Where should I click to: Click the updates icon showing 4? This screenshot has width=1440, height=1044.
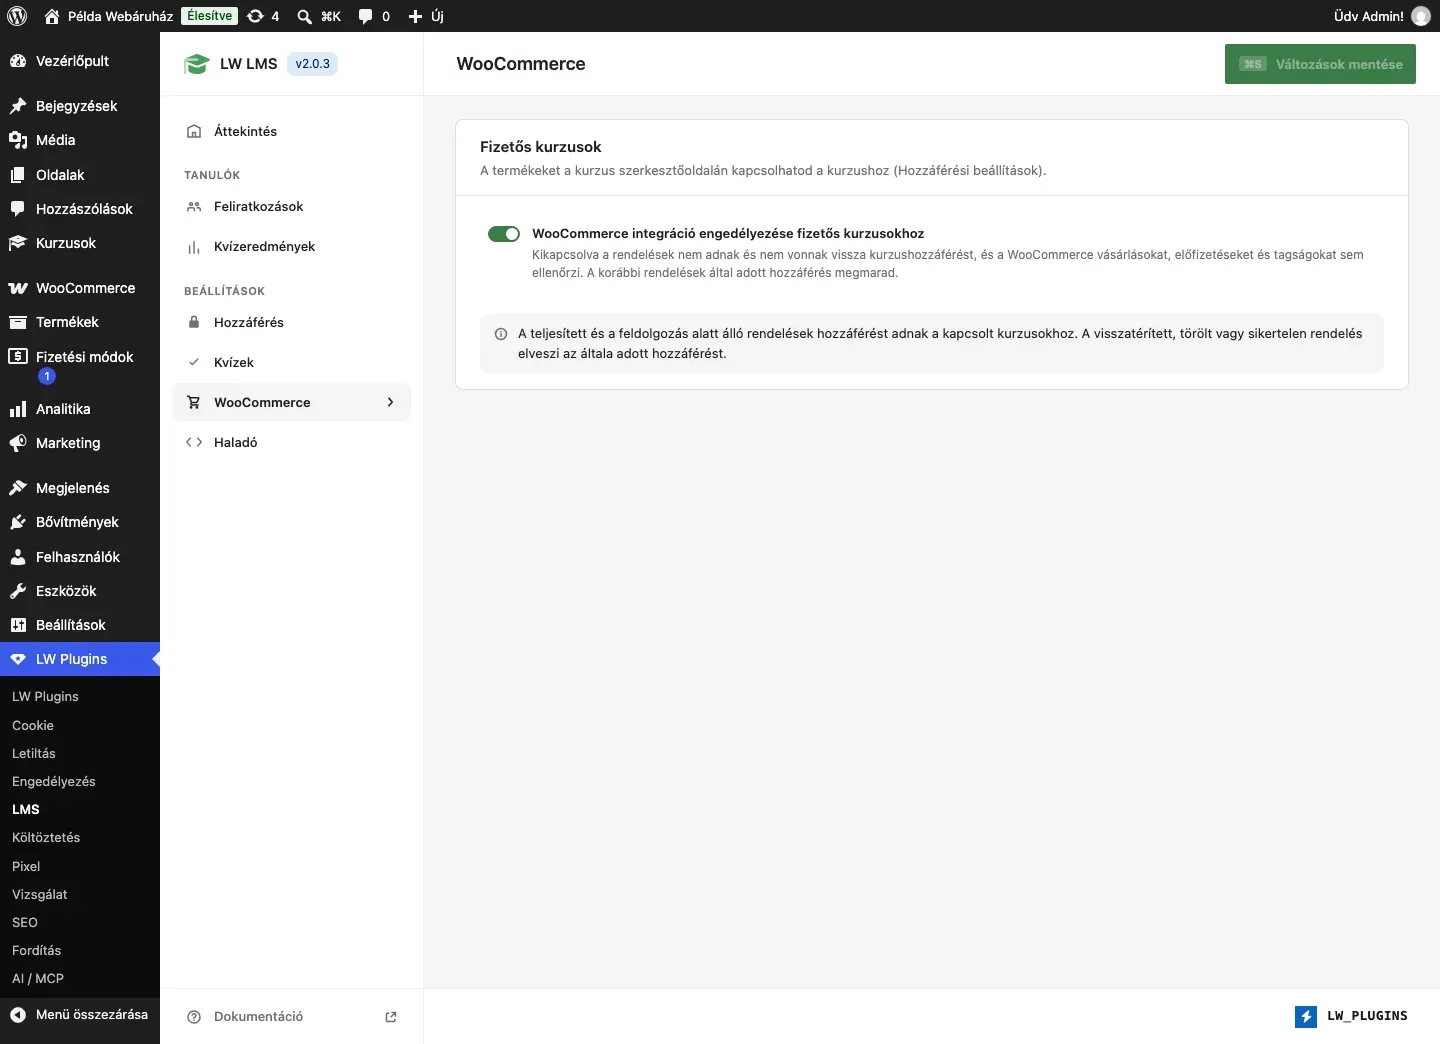point(255,16)
